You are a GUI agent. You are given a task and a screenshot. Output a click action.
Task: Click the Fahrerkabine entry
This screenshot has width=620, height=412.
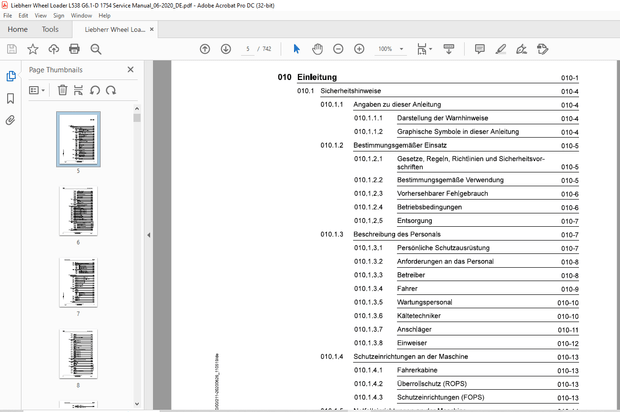(x=417, y=370)
